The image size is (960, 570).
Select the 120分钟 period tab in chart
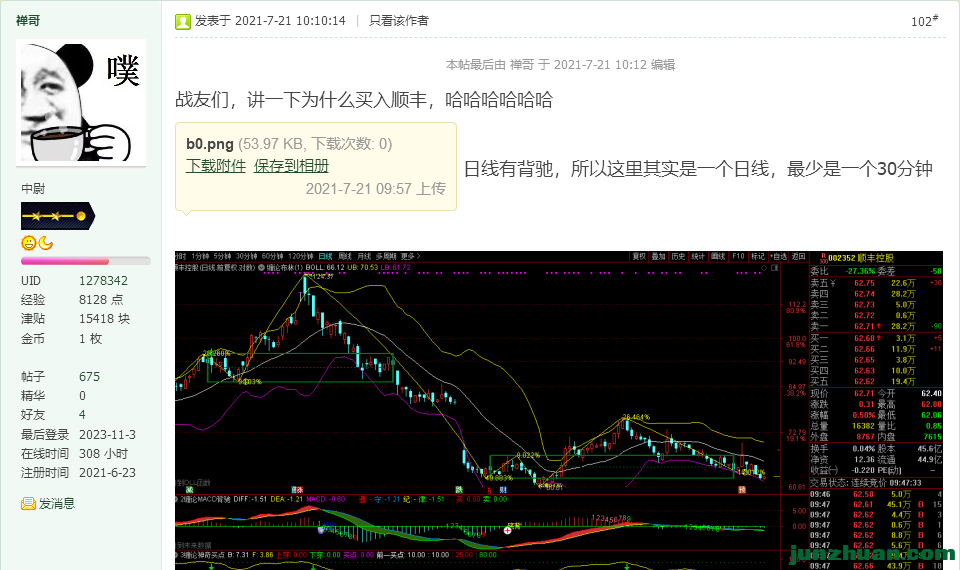(301, 256)
